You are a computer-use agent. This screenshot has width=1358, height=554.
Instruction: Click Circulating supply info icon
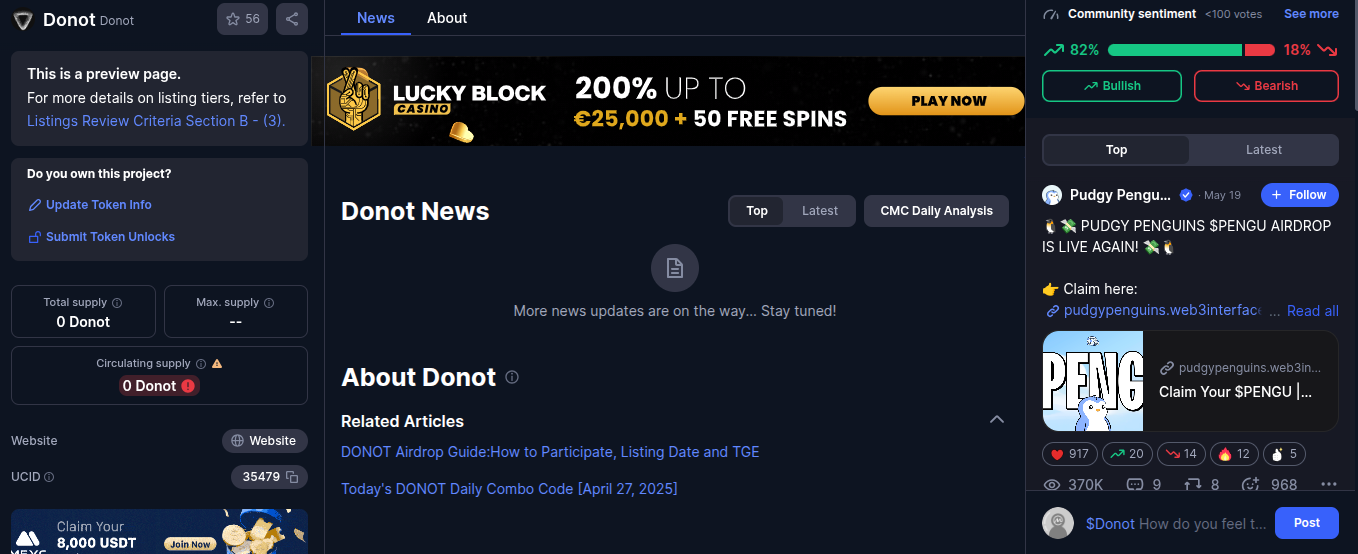[x=201, y=364]
